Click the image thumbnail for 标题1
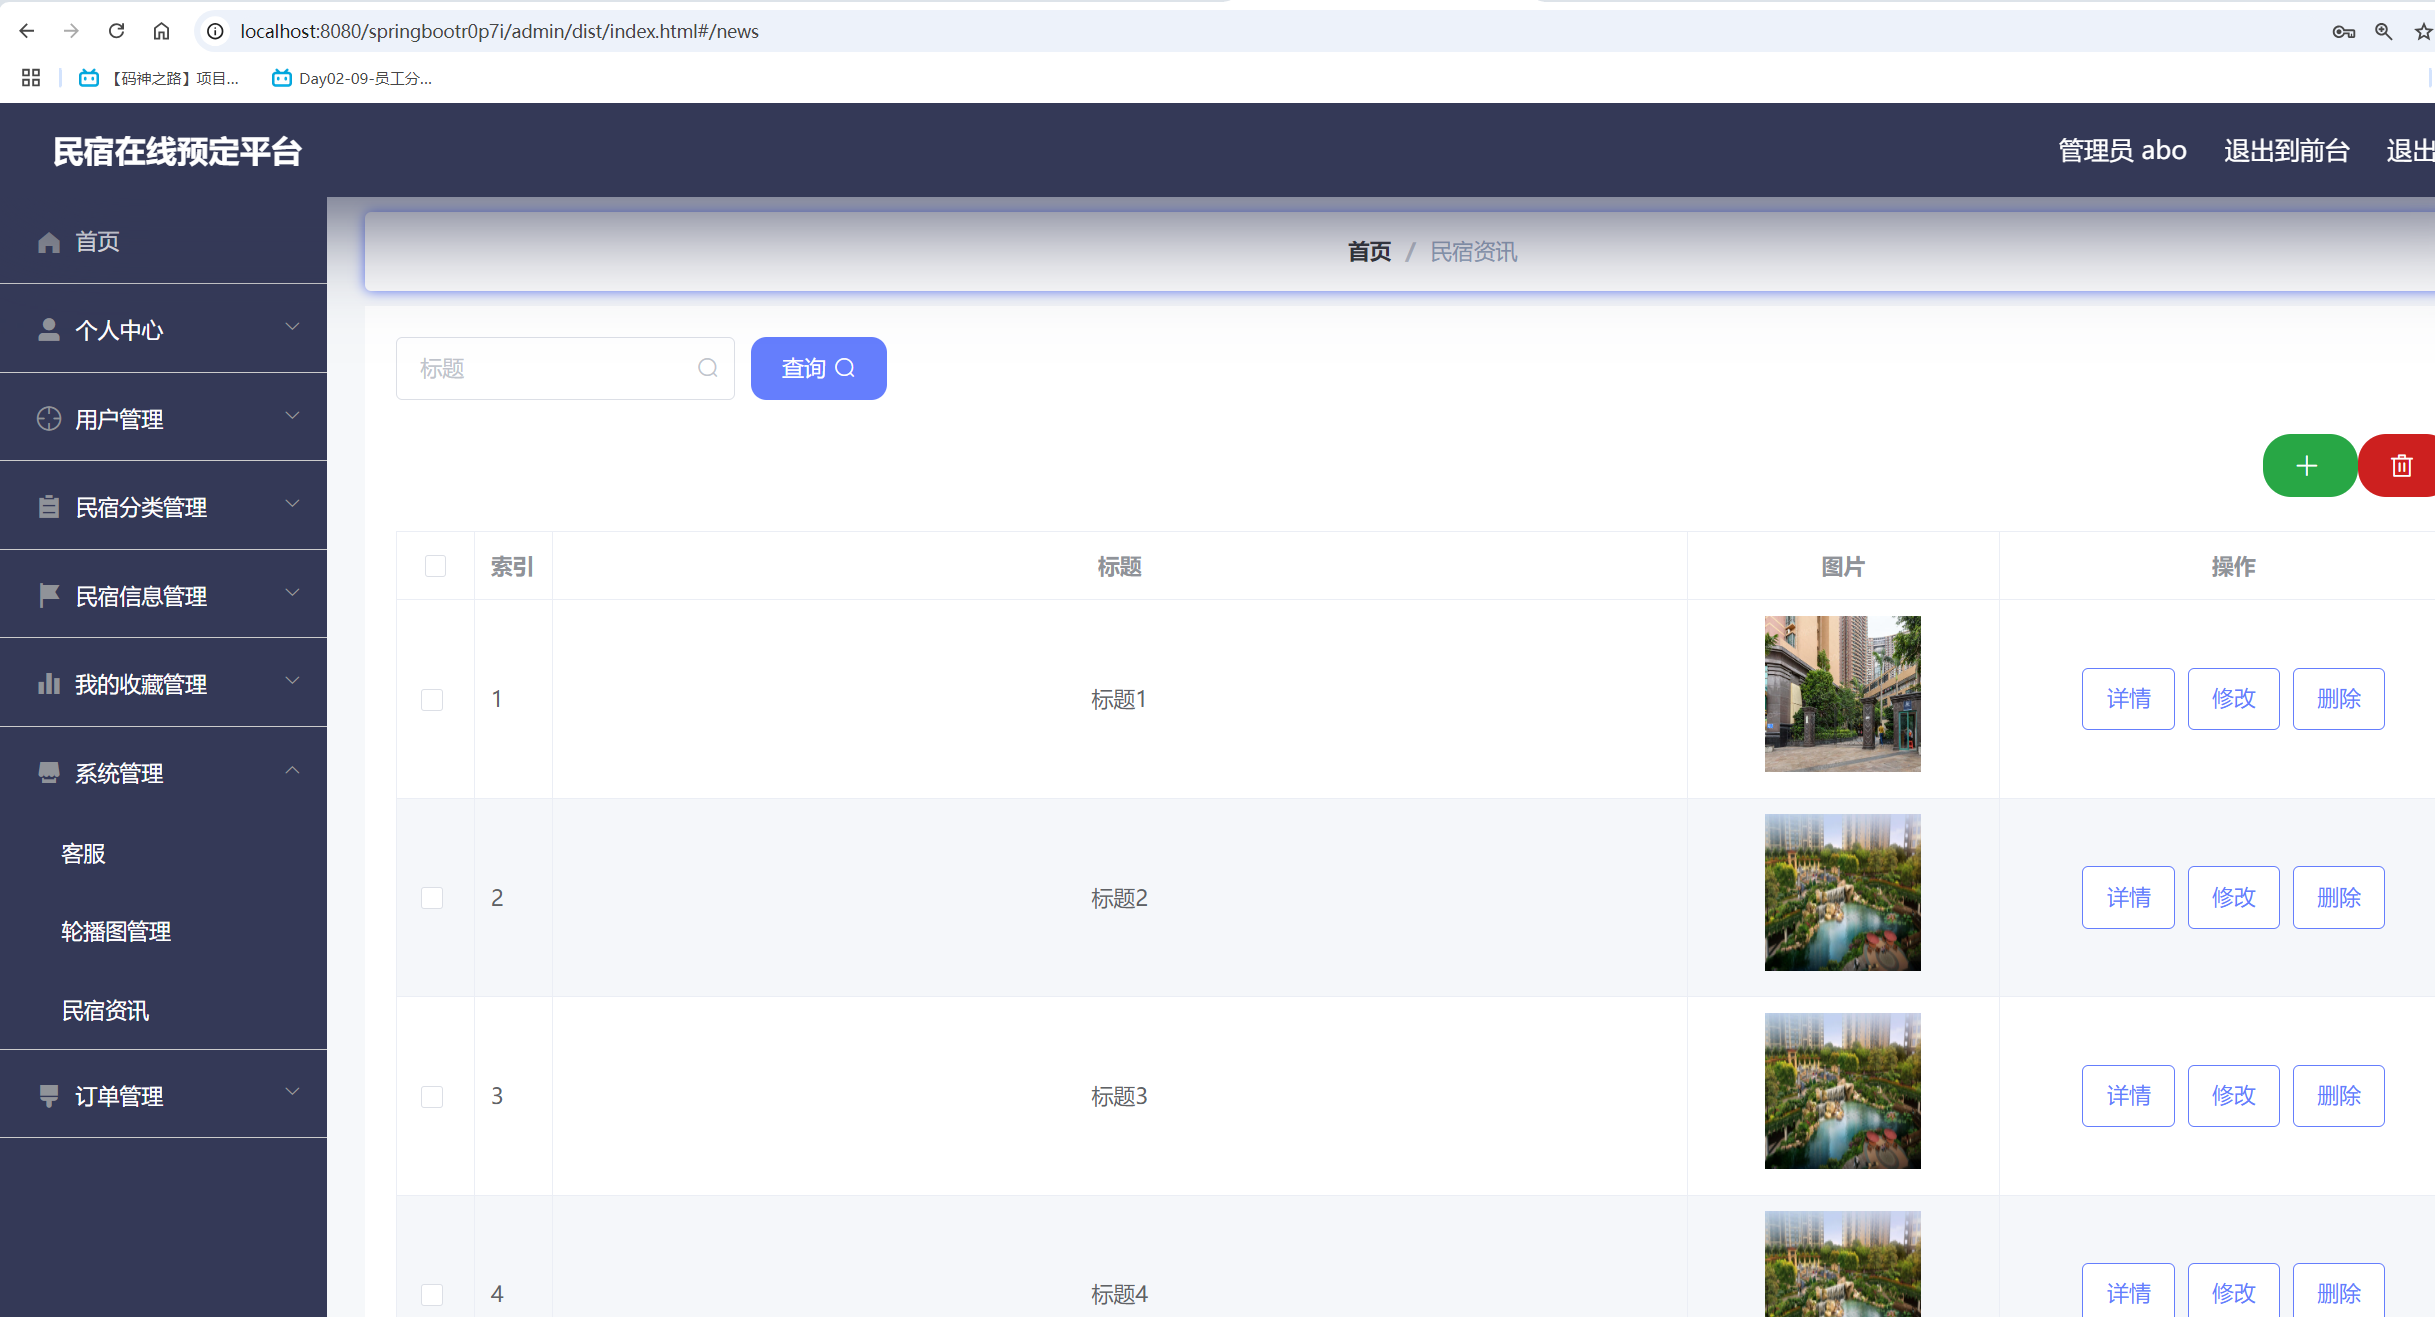The width and height of the screenshot is (2435, 1317). pyautogui.click(x=1842, y=694)
